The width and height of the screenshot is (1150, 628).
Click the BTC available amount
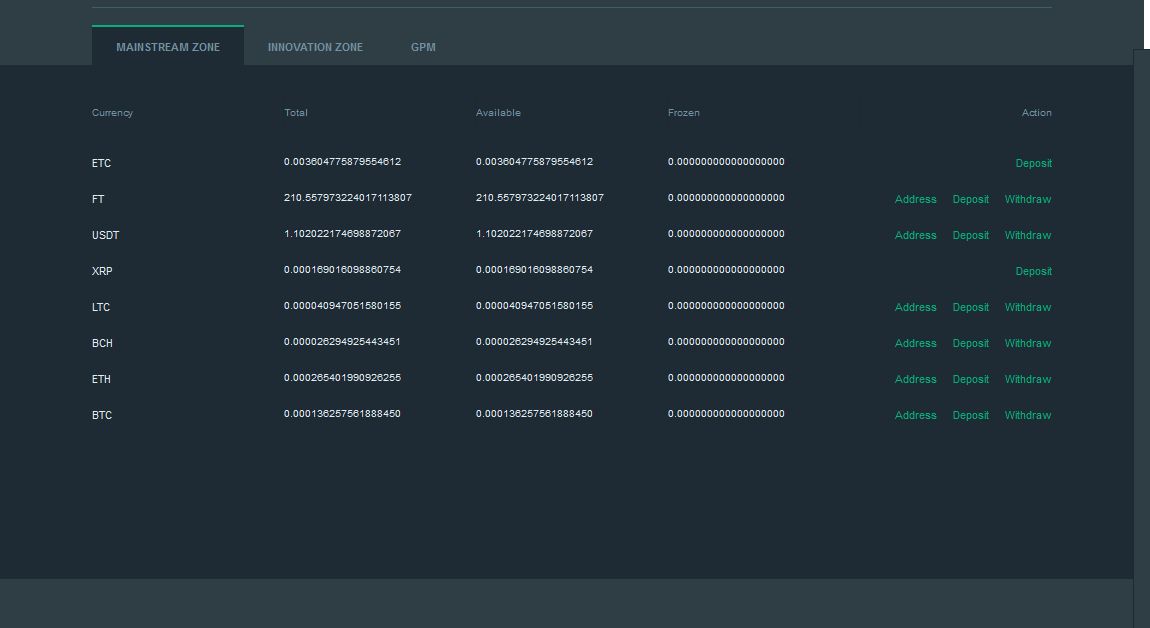(535, 413)
